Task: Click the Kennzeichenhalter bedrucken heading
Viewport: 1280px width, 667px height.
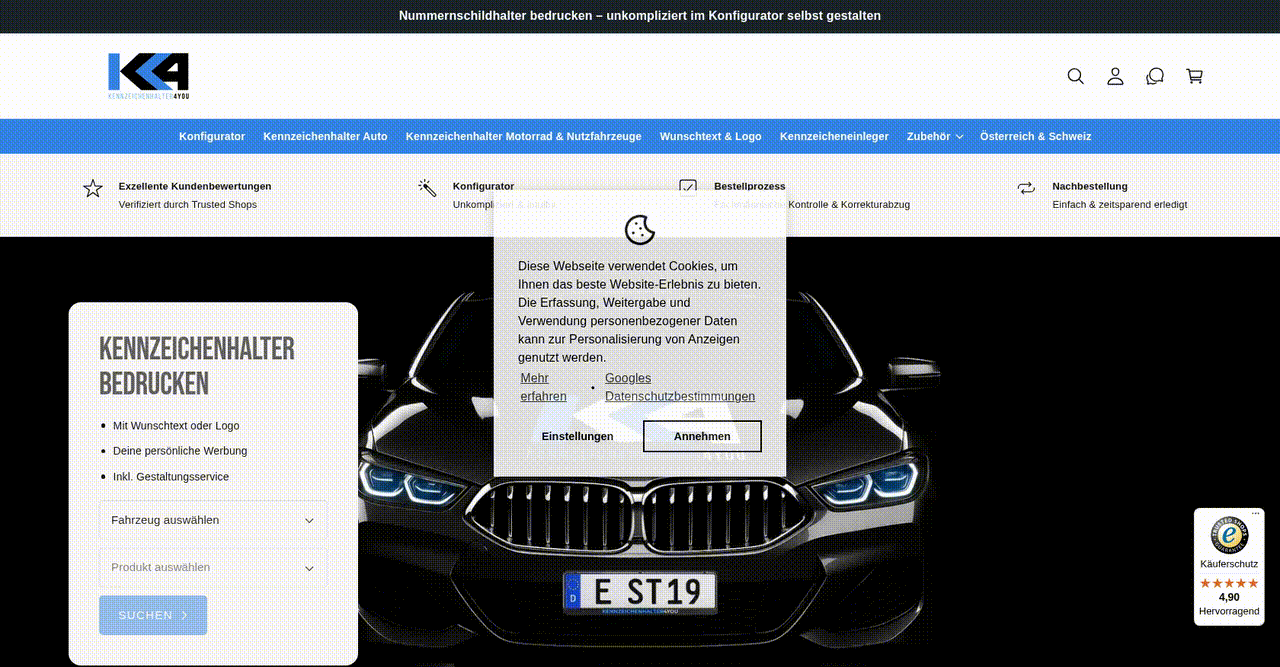Action: tap(197, 366)
